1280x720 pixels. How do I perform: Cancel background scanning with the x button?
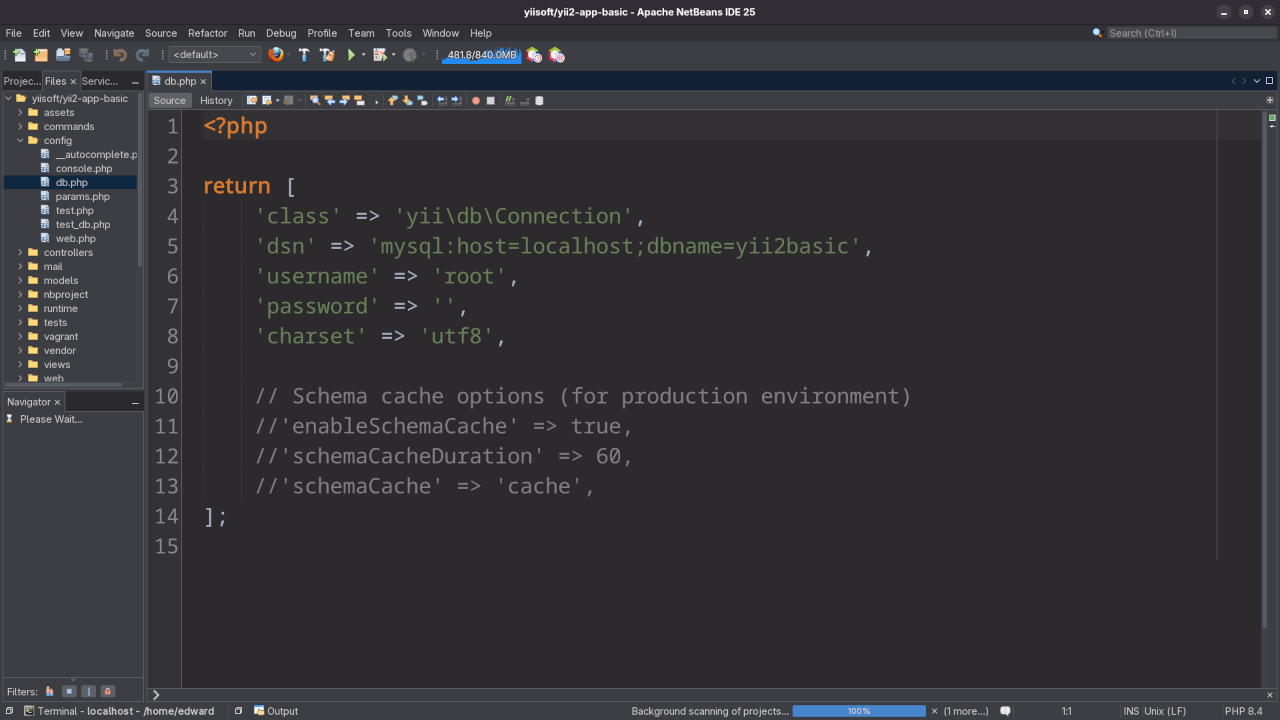[935, 711]
